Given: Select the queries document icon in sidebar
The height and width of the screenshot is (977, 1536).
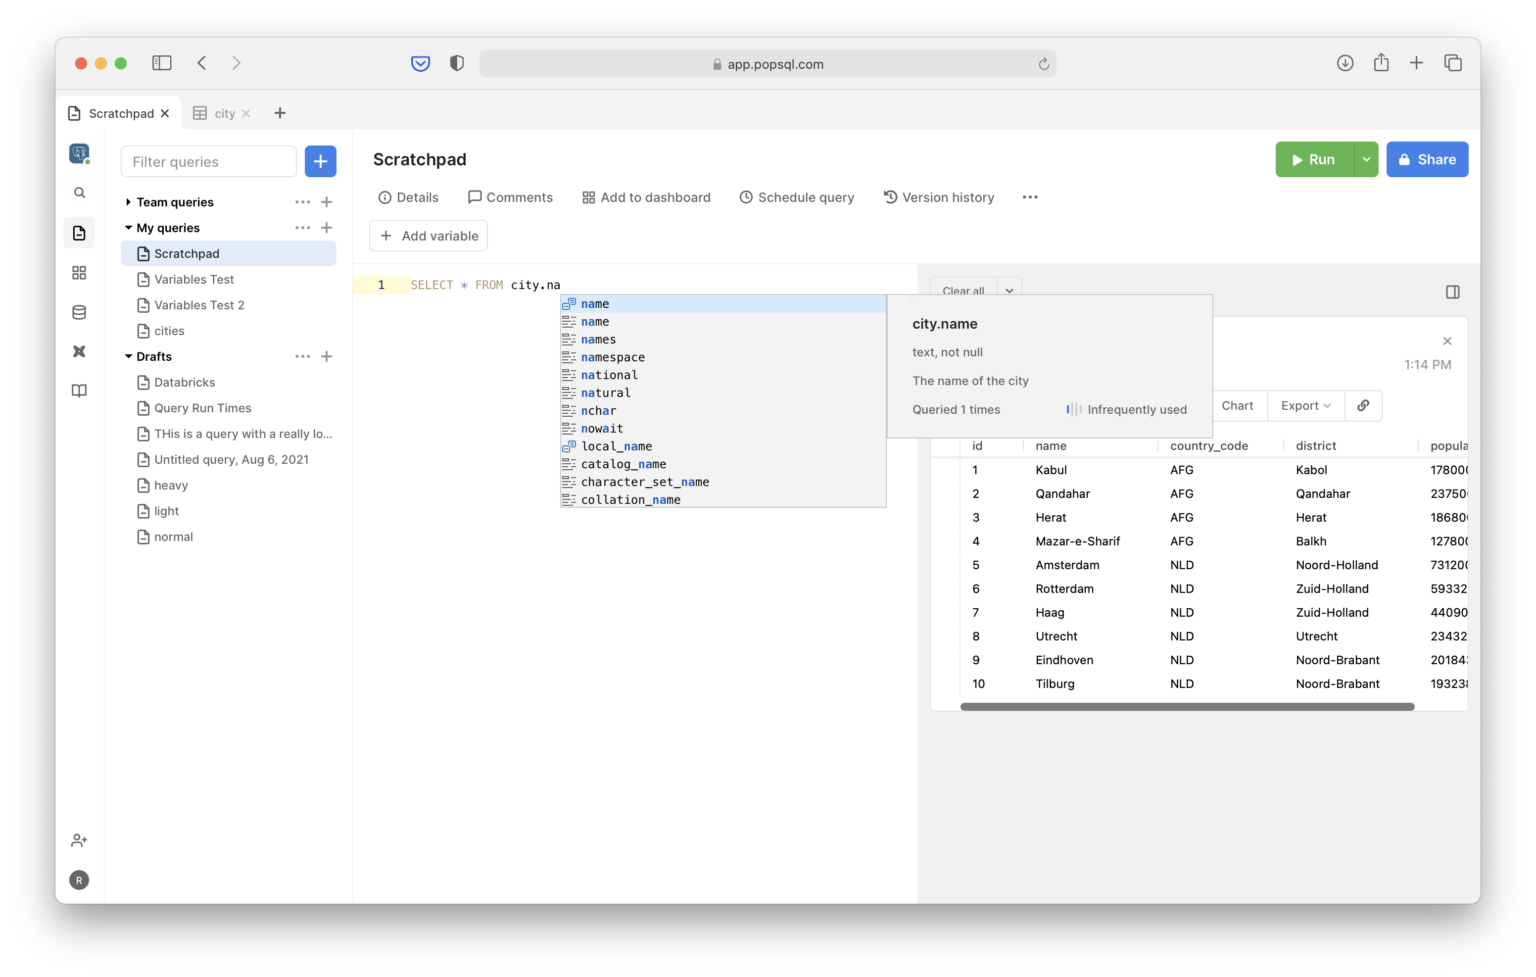Looking at the screenshot, I should click(x=79, y=232).
